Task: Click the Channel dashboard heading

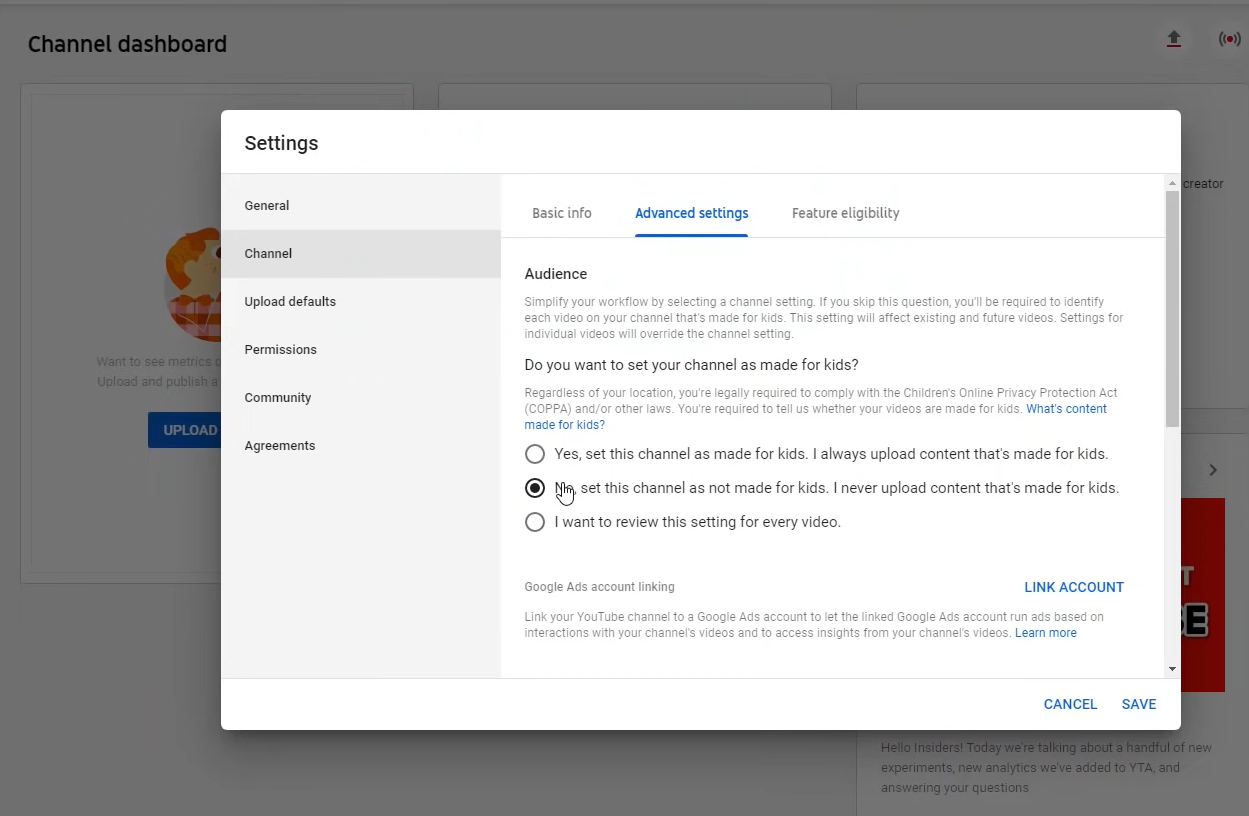Action: tap(127, 44)
